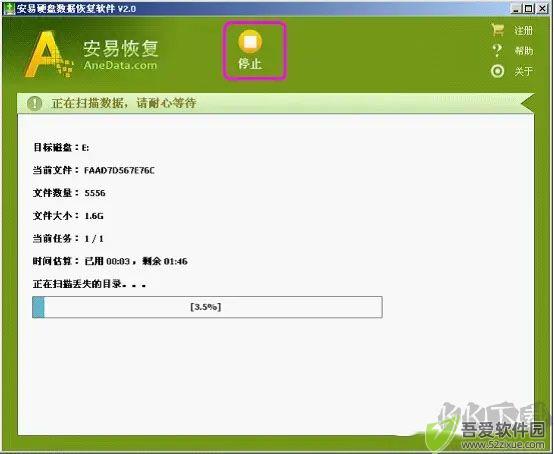Click the scan progress bar at 3.5%
The image size is (554, 454).
[207, 307]
